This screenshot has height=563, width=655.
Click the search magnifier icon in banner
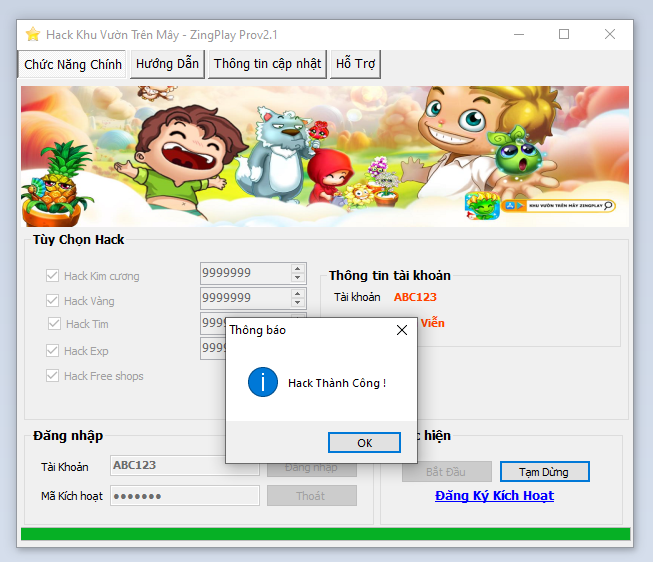coord(608,205)
